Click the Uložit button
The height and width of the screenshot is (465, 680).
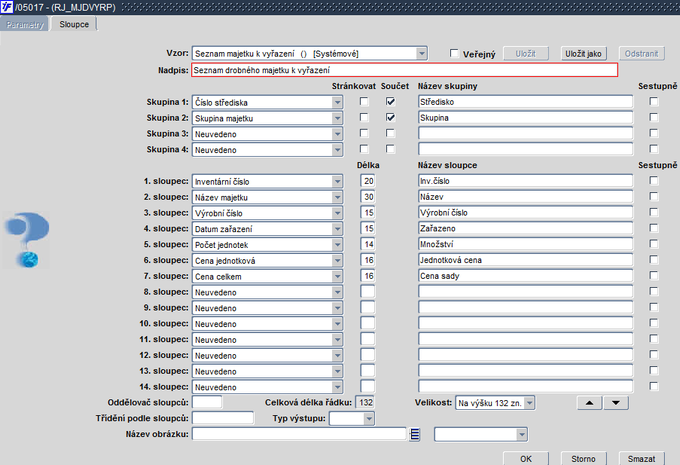(526, 53)
